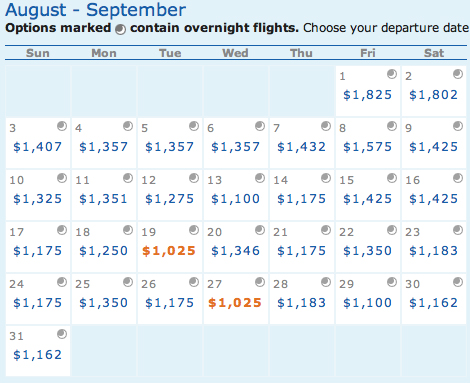Image resolution: width=470 pixels, height=383 pixels.
Task: Select the $1,407 fare on the 3rd
Action: coord(37,147)
